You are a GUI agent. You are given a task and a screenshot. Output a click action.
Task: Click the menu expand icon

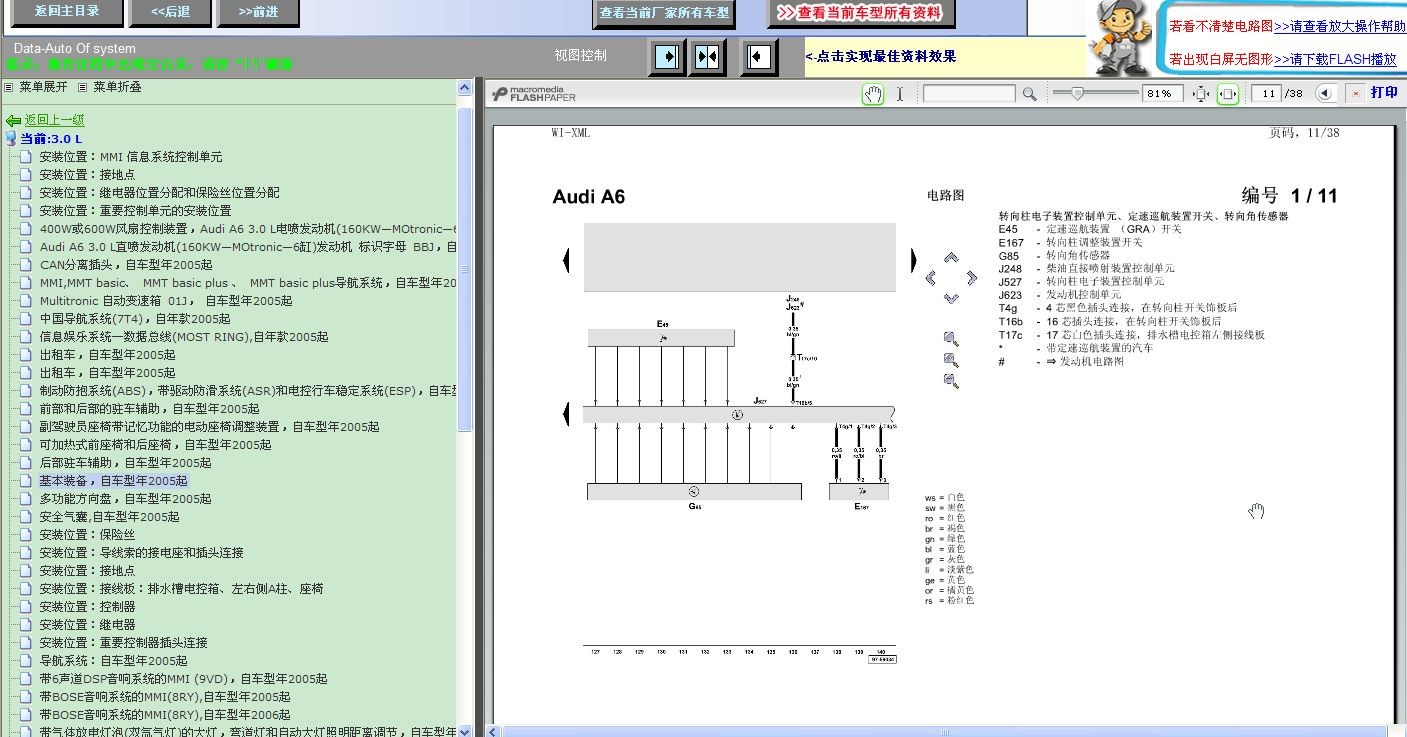(x=9, y=87)
